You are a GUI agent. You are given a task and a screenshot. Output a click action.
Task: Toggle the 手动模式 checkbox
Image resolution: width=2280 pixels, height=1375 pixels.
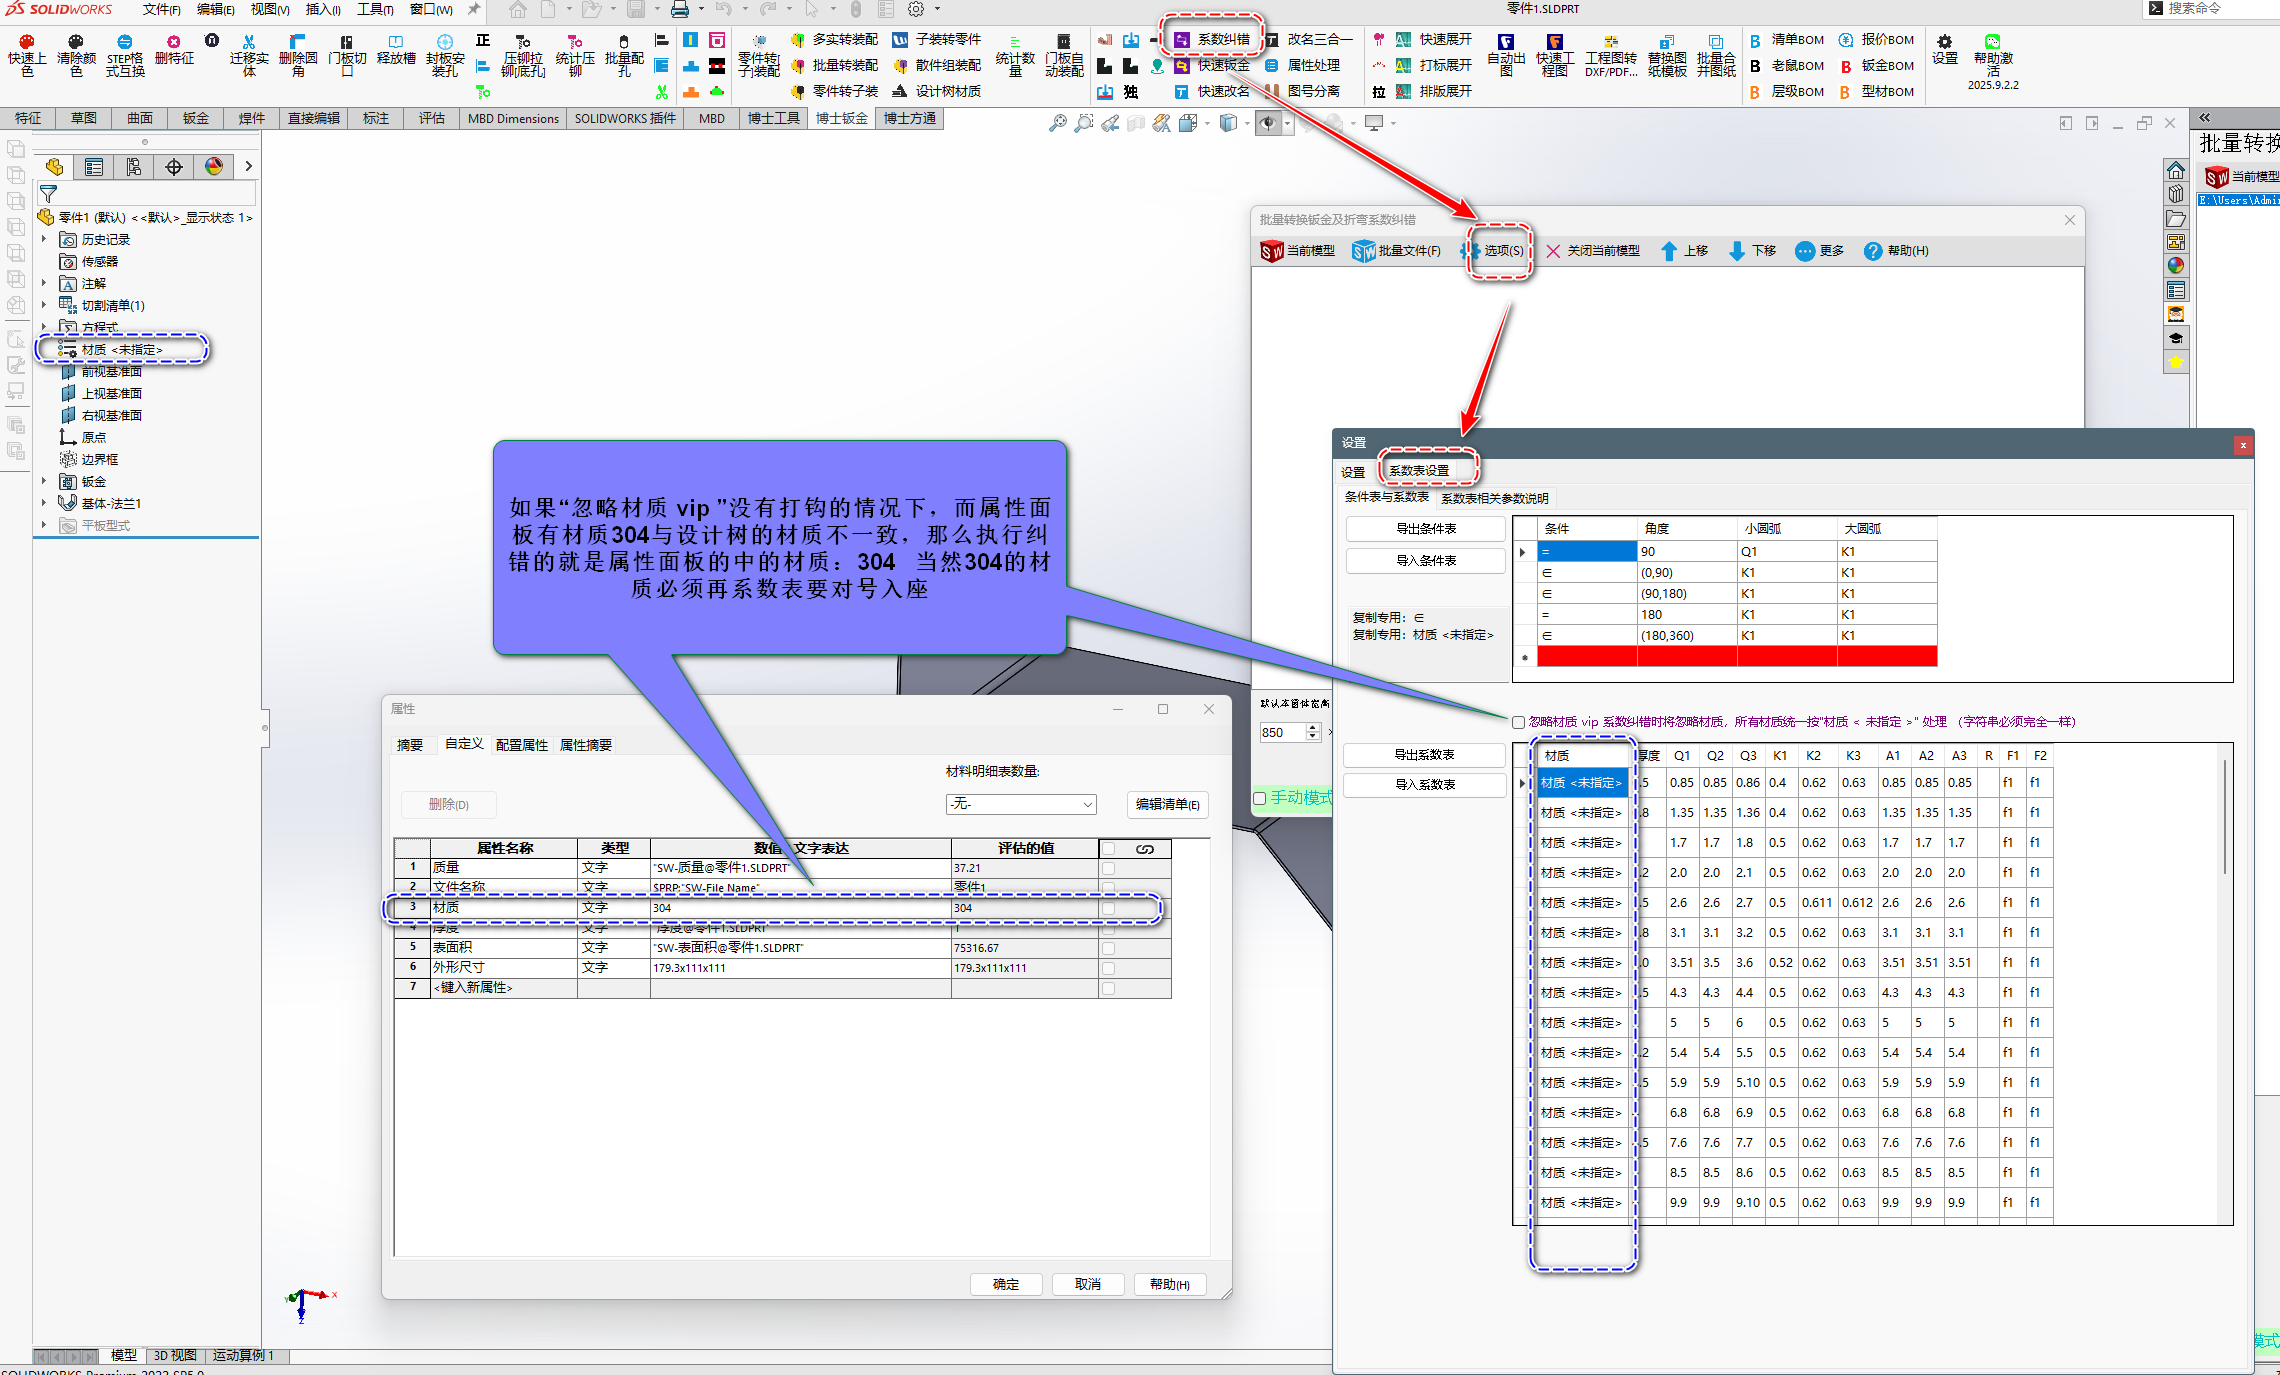[1260, 798]
